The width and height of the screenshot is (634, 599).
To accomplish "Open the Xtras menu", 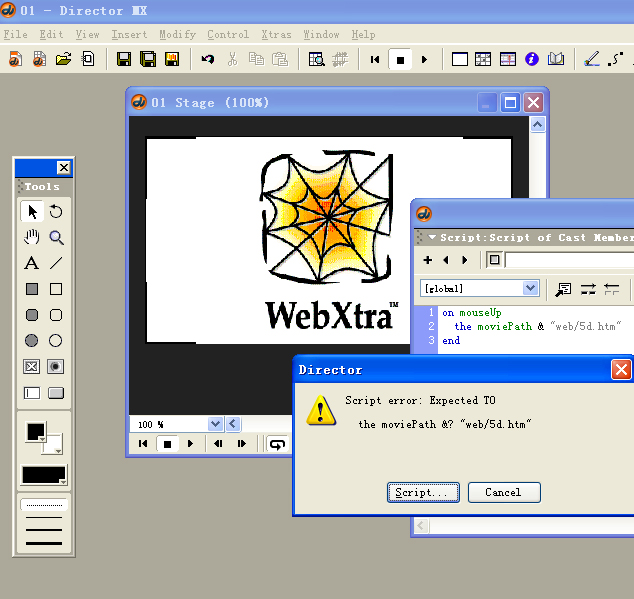I will 276,34.
